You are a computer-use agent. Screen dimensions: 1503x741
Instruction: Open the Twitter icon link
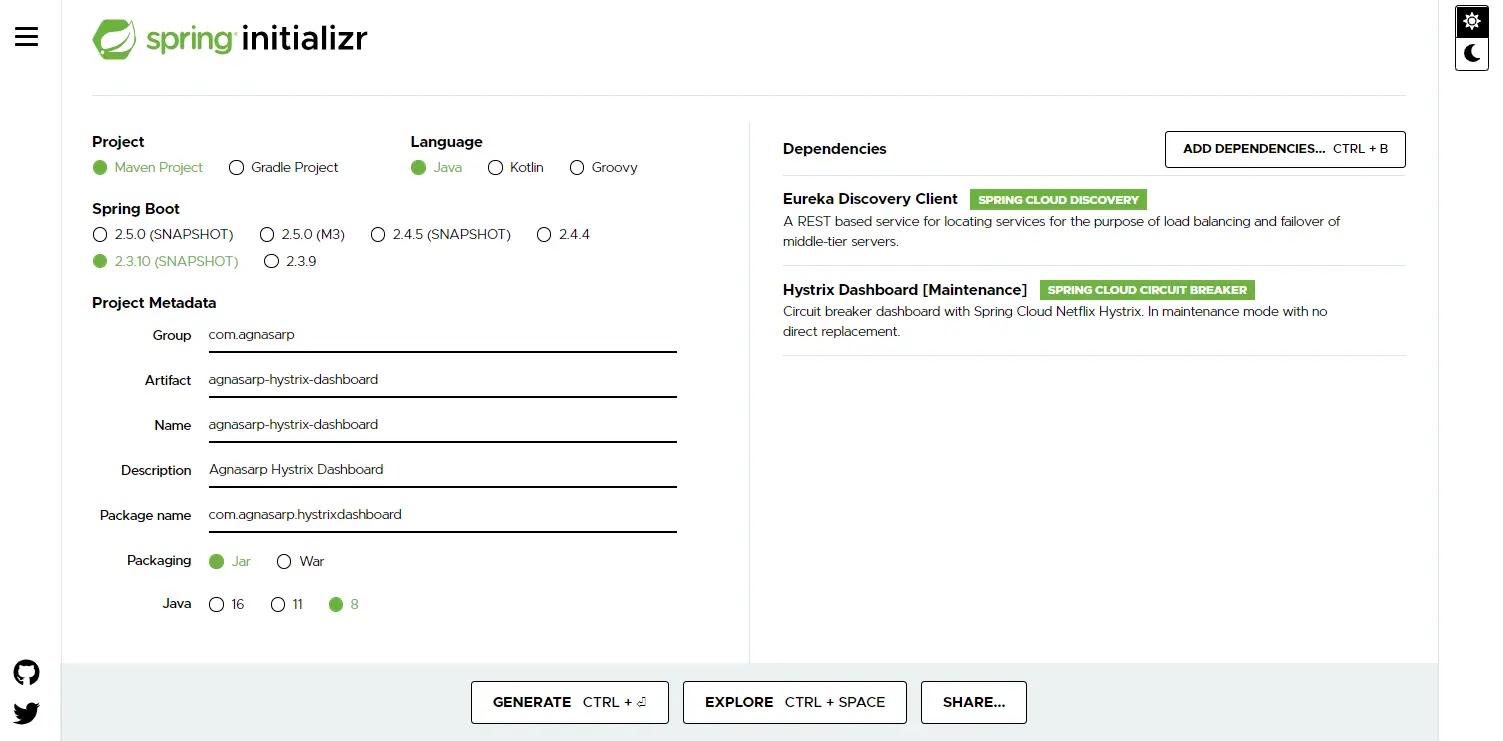(x=27, y=713)
